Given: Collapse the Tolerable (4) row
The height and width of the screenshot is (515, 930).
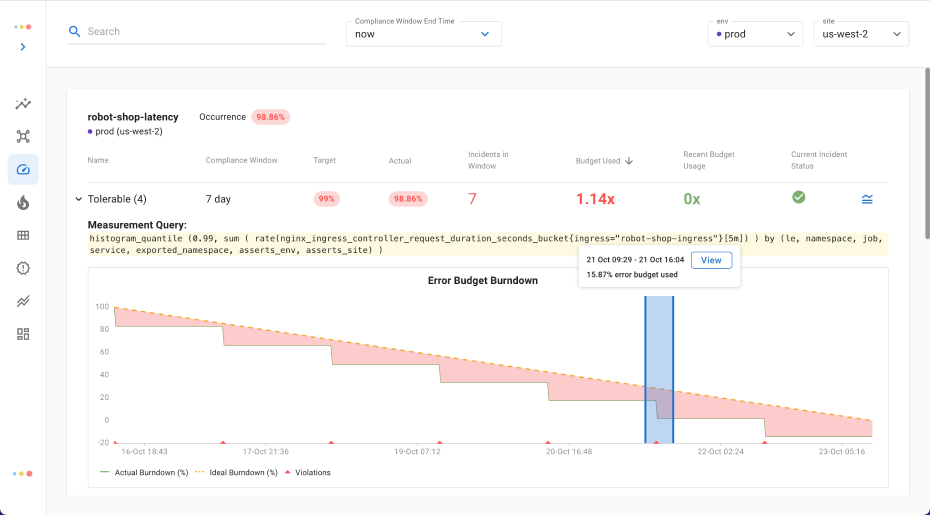Looking at the screenshot, I should 79,199.
